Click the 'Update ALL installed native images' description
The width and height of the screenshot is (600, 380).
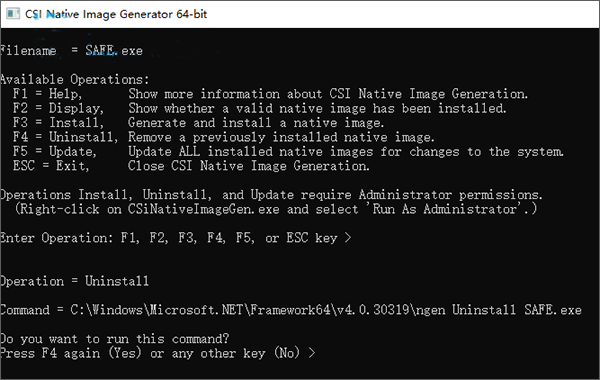pos(346,152)
